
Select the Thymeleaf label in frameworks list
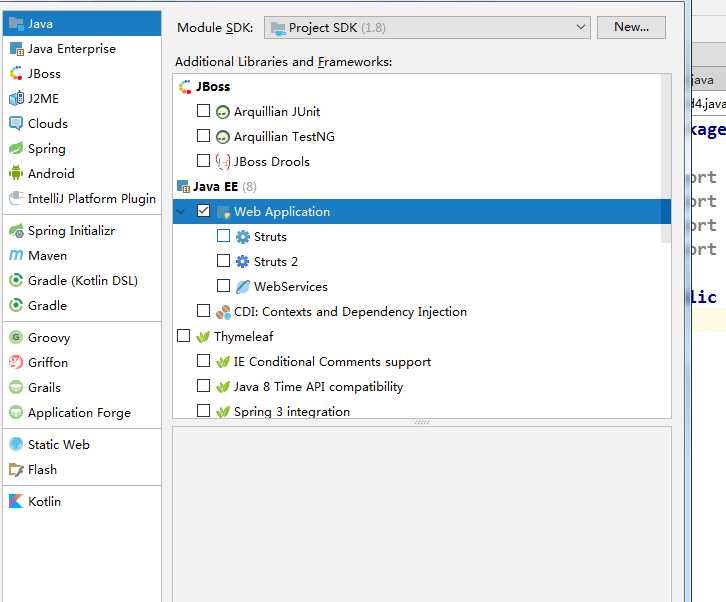[244, 337]
